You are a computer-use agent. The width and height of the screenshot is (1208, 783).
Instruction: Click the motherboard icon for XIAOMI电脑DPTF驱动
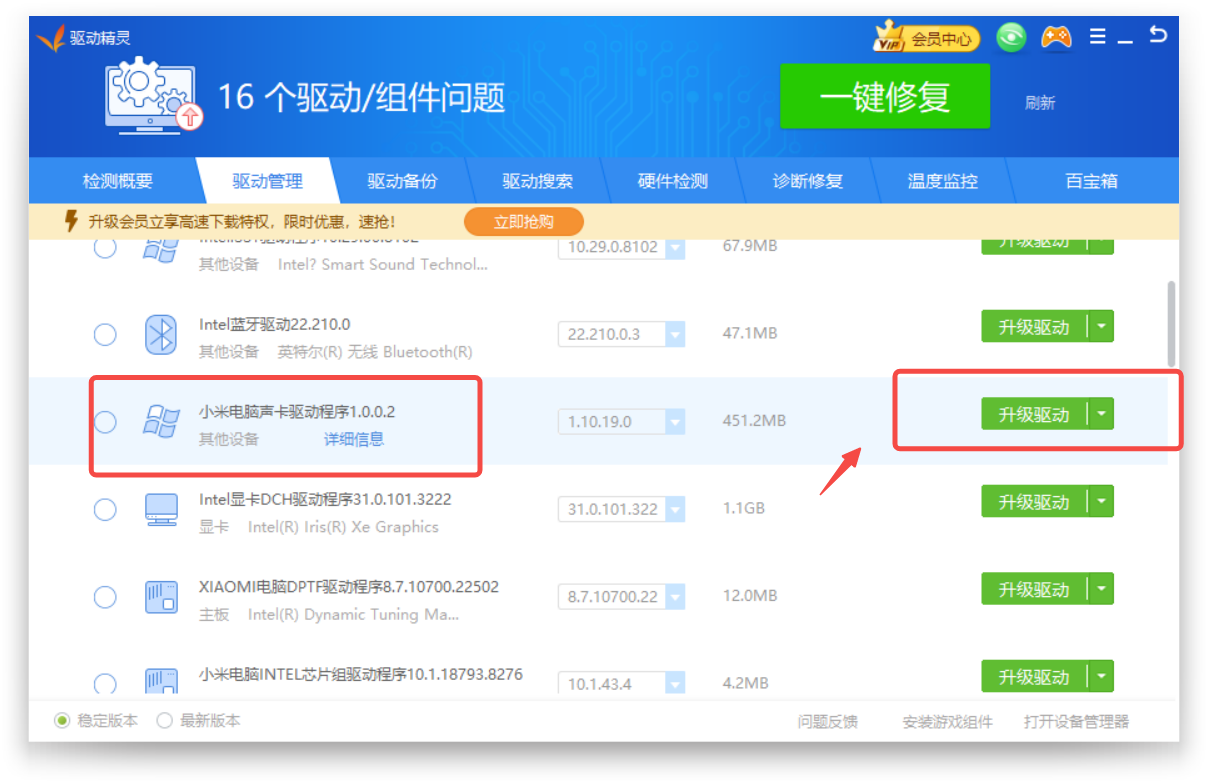point(161,597)
